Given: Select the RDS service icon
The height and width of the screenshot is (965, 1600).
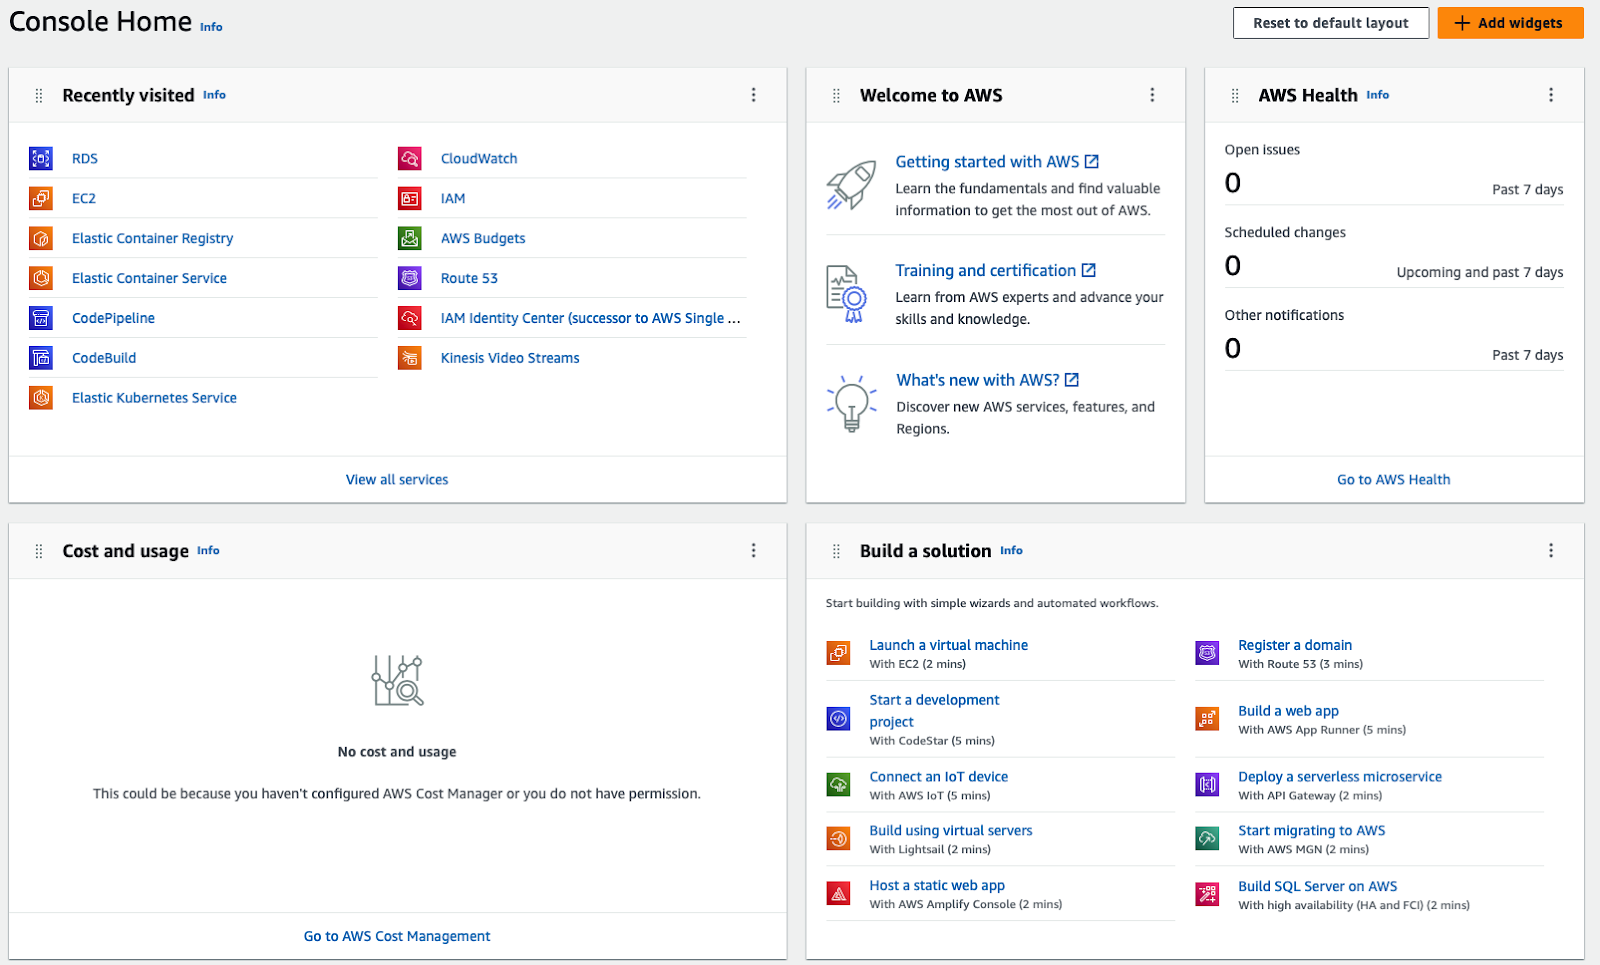Looking at the screenshot, I should point(41,158).
